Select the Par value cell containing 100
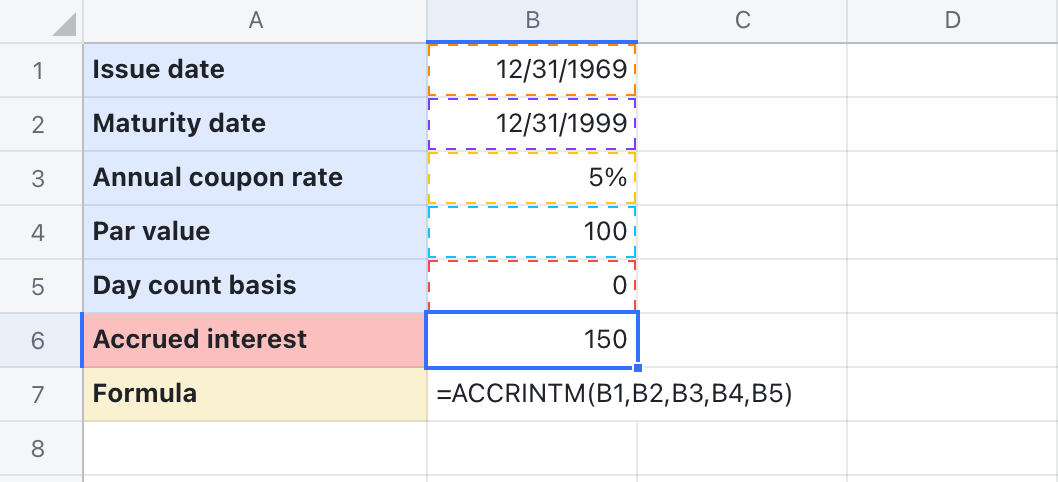This screenshot has height=482, width=1058. pos(532,232)
